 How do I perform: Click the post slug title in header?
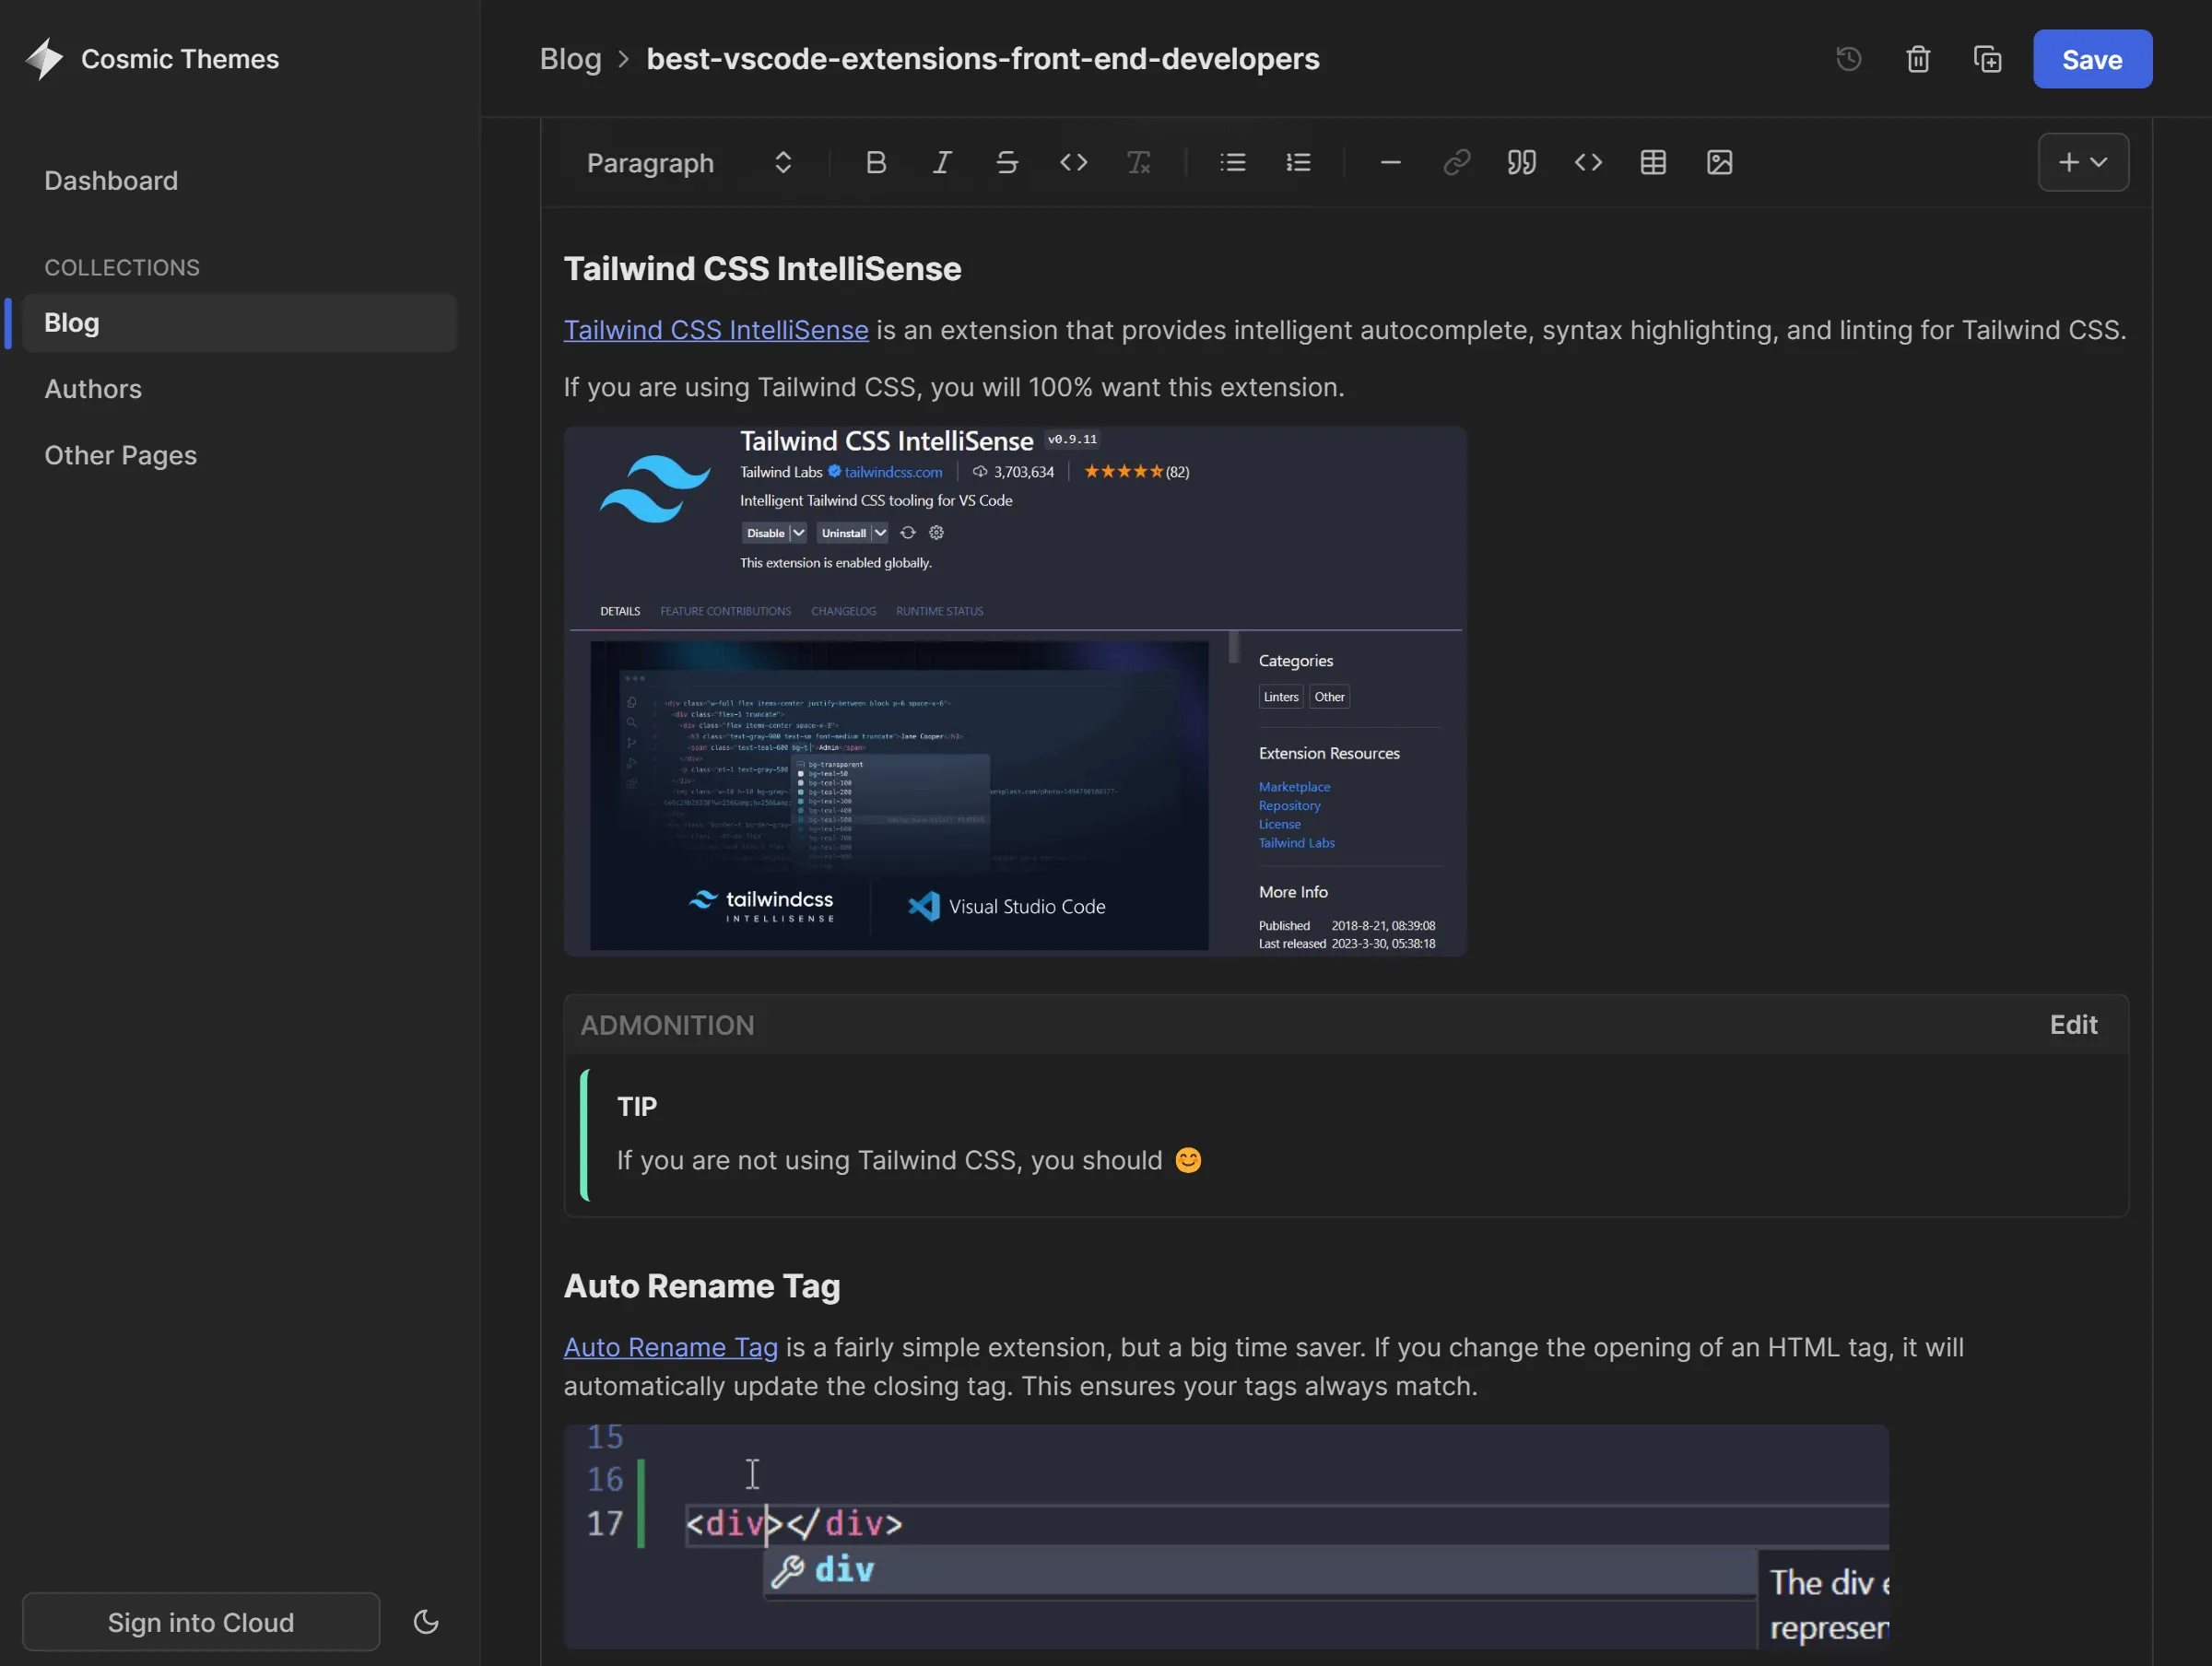(983, 59)
